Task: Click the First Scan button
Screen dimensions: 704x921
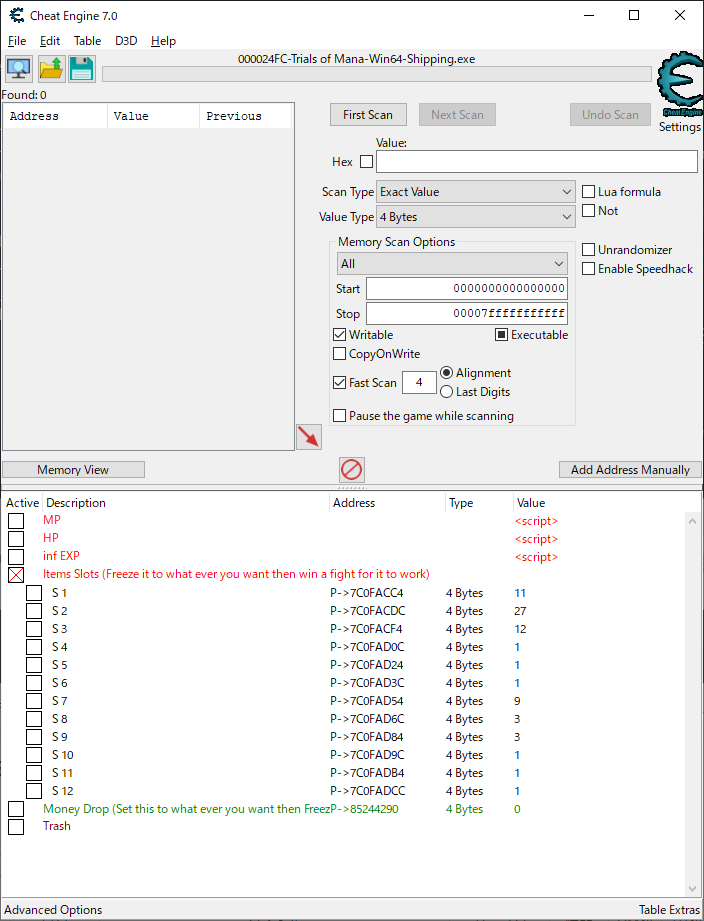Action: point(368,115)
